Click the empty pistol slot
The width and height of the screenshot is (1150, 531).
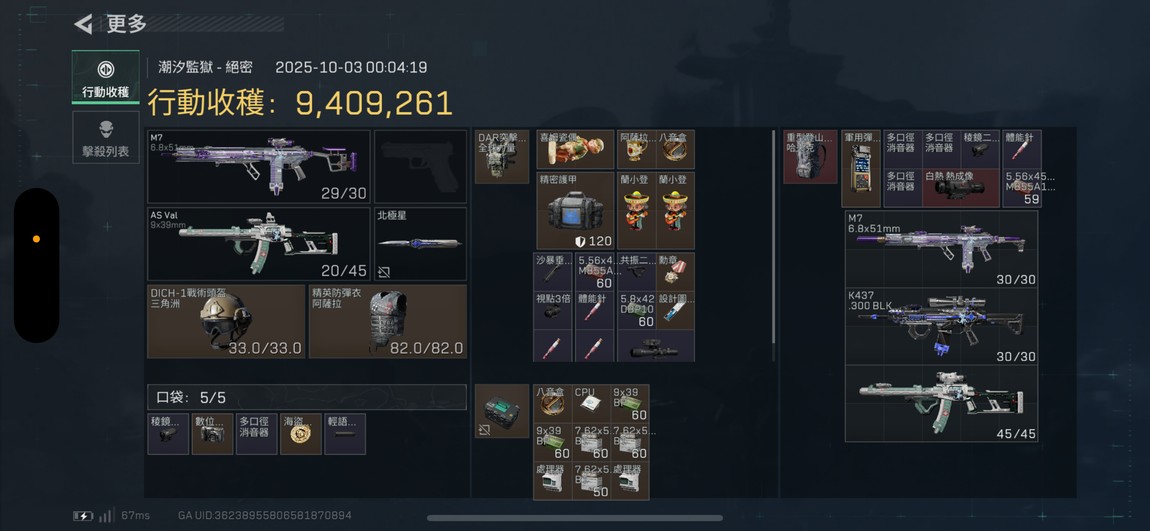click(420, 166)
